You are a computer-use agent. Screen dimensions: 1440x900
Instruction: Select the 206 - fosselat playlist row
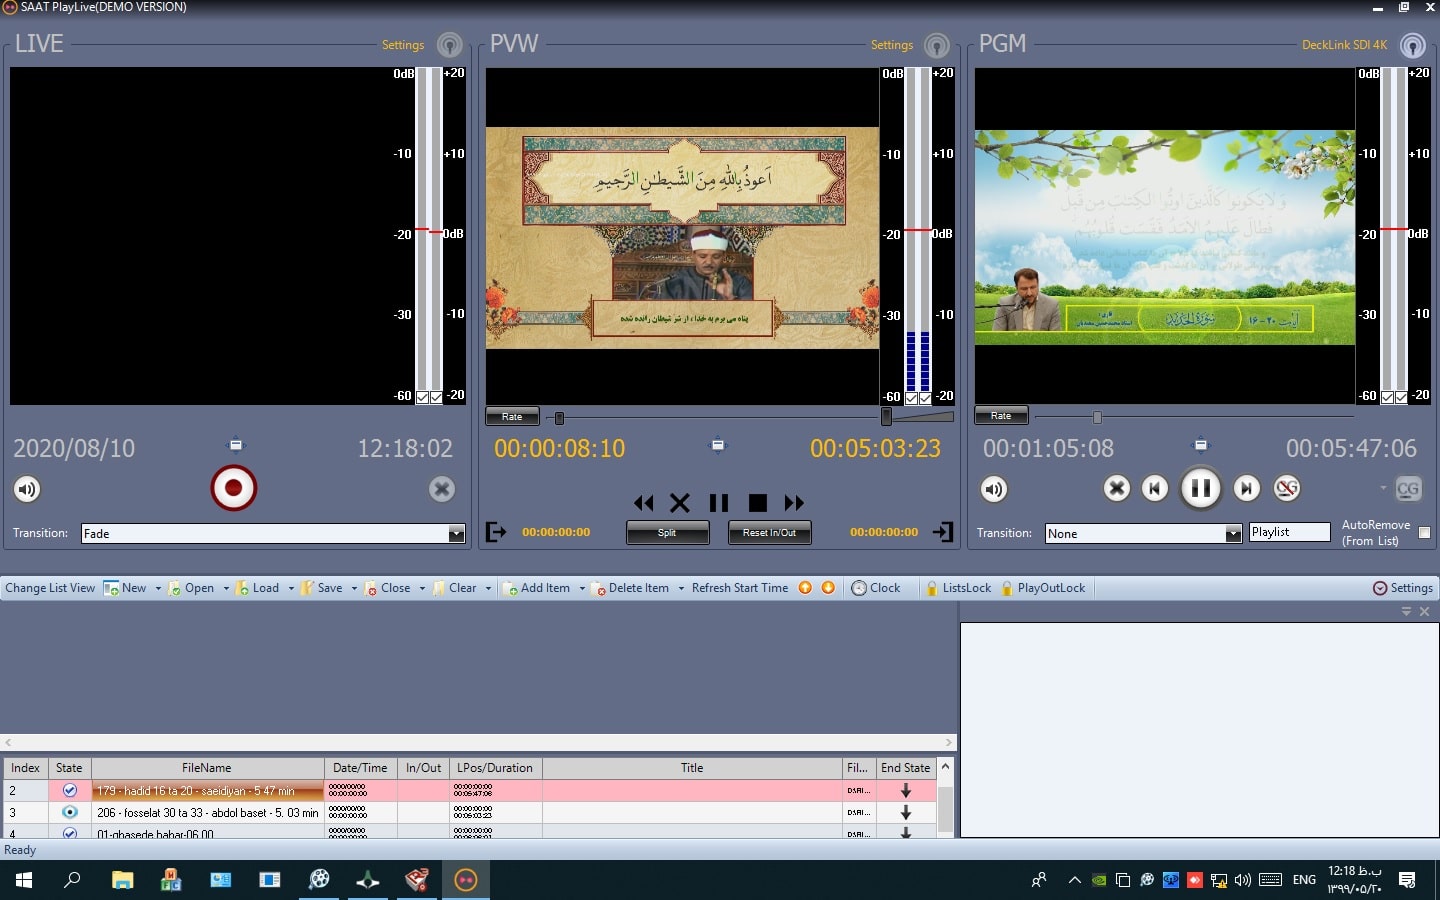point(207,813)
